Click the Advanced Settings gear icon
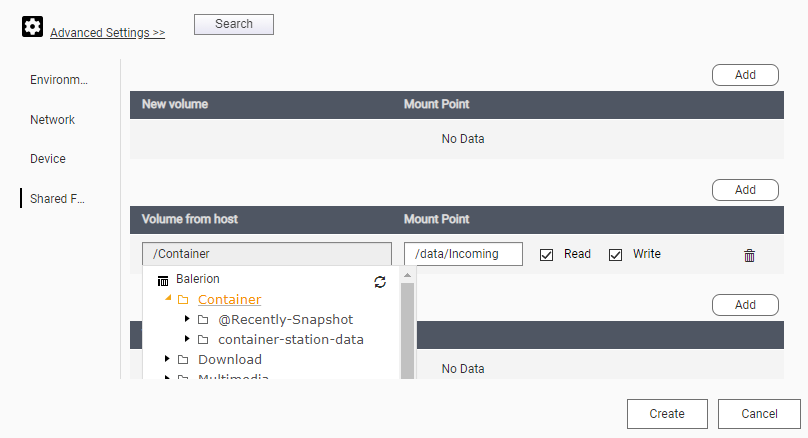 [x=32, y=28]
